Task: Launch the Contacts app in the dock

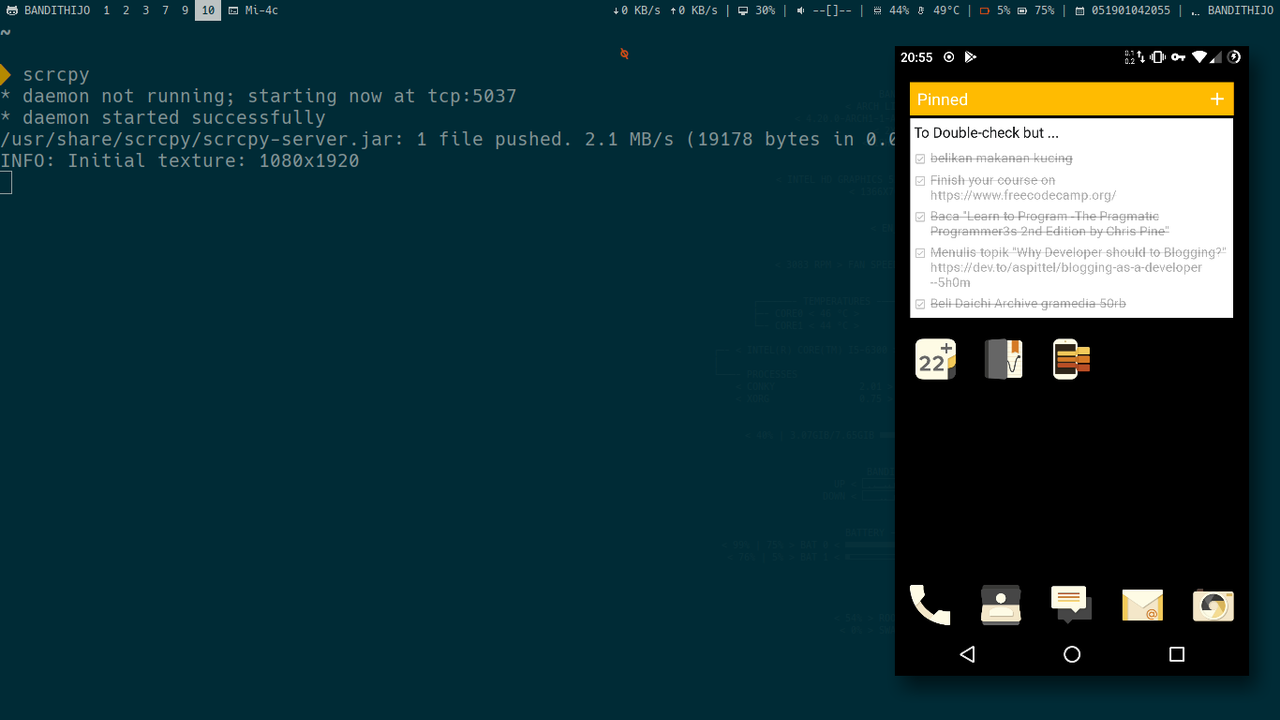Action: tap(1001, 605)
